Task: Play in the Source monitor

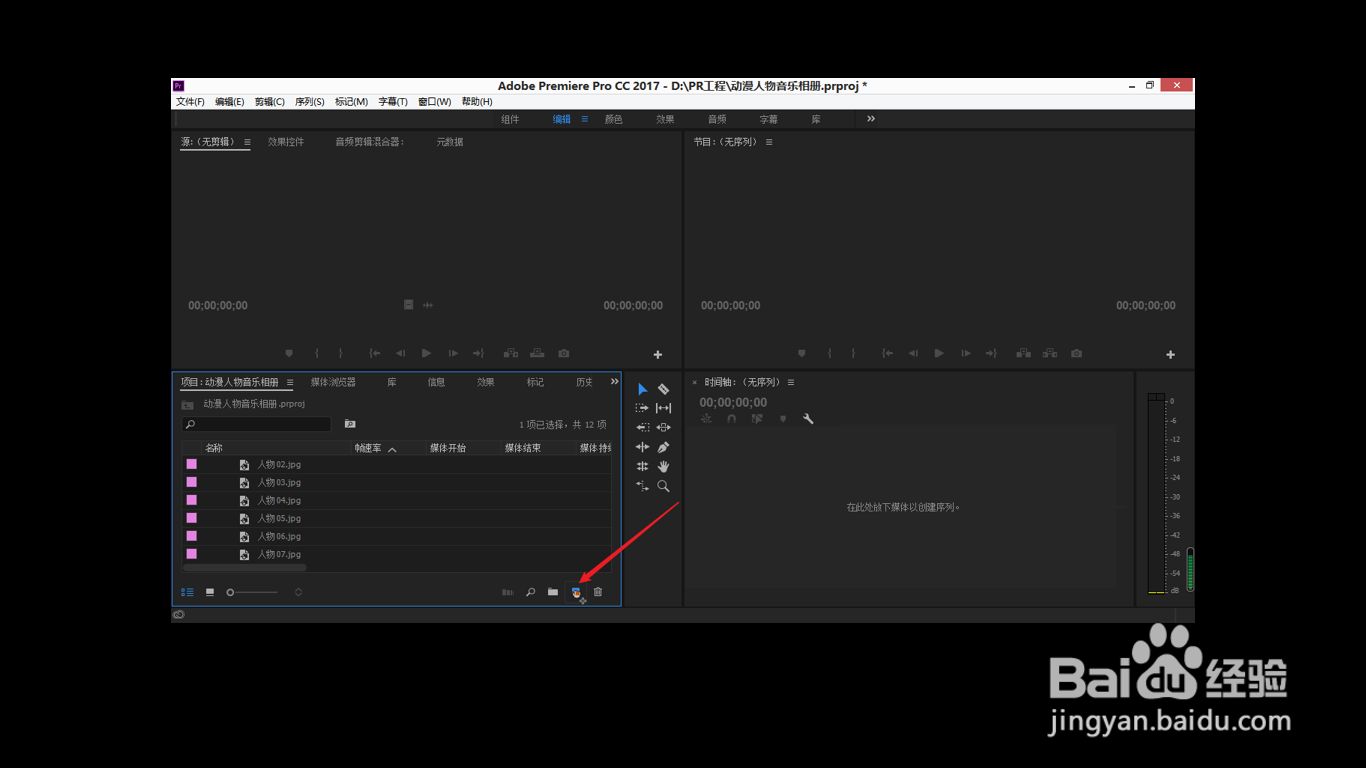Action: [427, 353]
